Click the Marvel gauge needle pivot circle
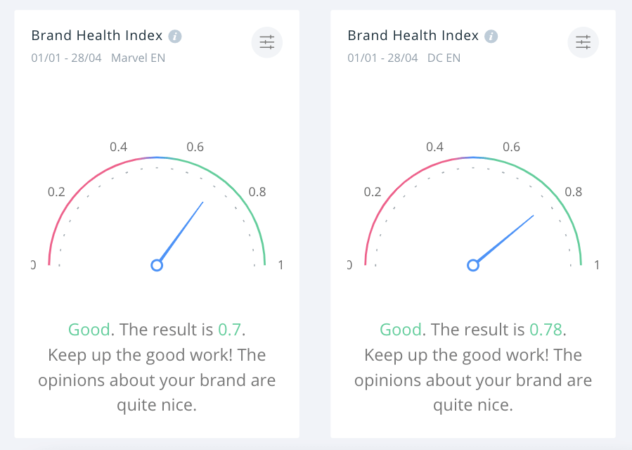The height and width of the screenshot is (450, 632). coord(157,265)
